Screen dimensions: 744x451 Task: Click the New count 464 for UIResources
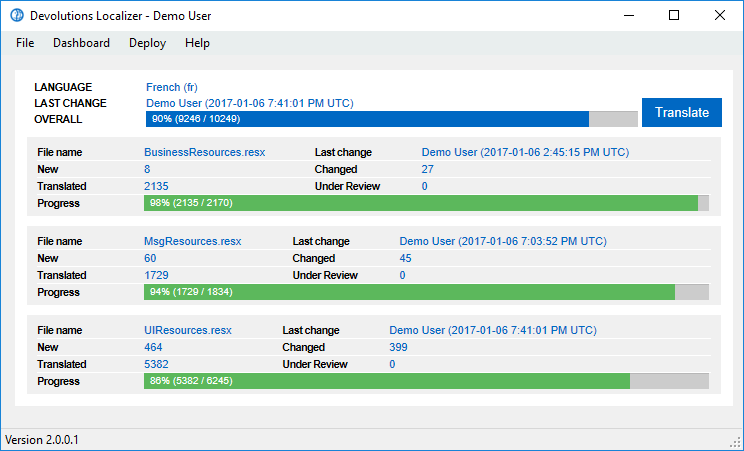click(x=153, y=347)
